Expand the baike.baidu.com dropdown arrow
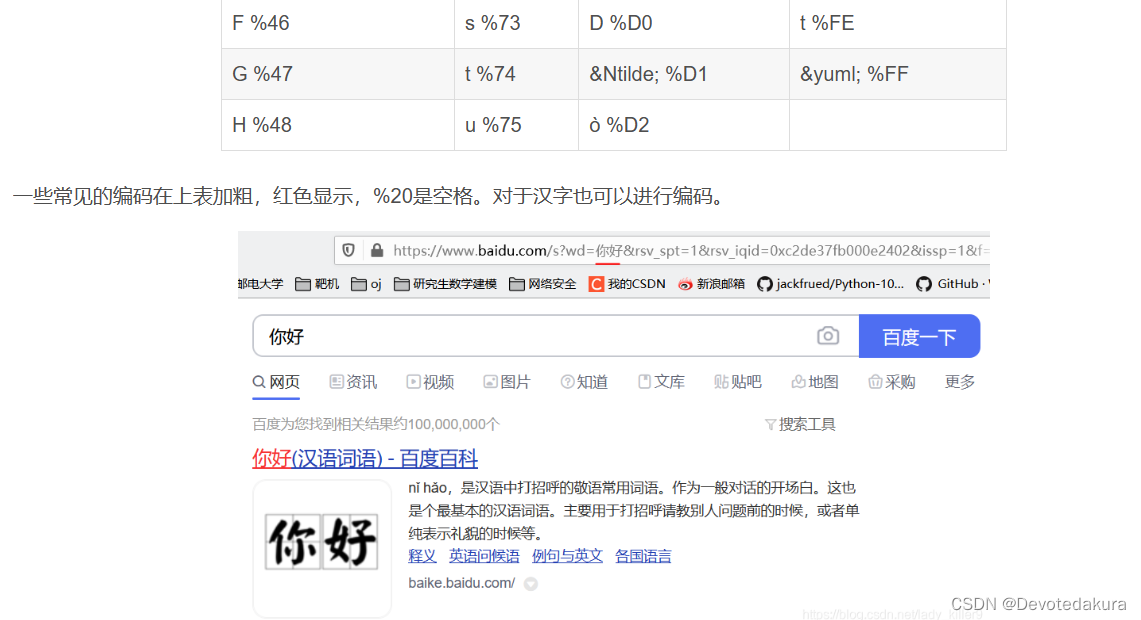The image size is (1141, 620). pos(530,583)
